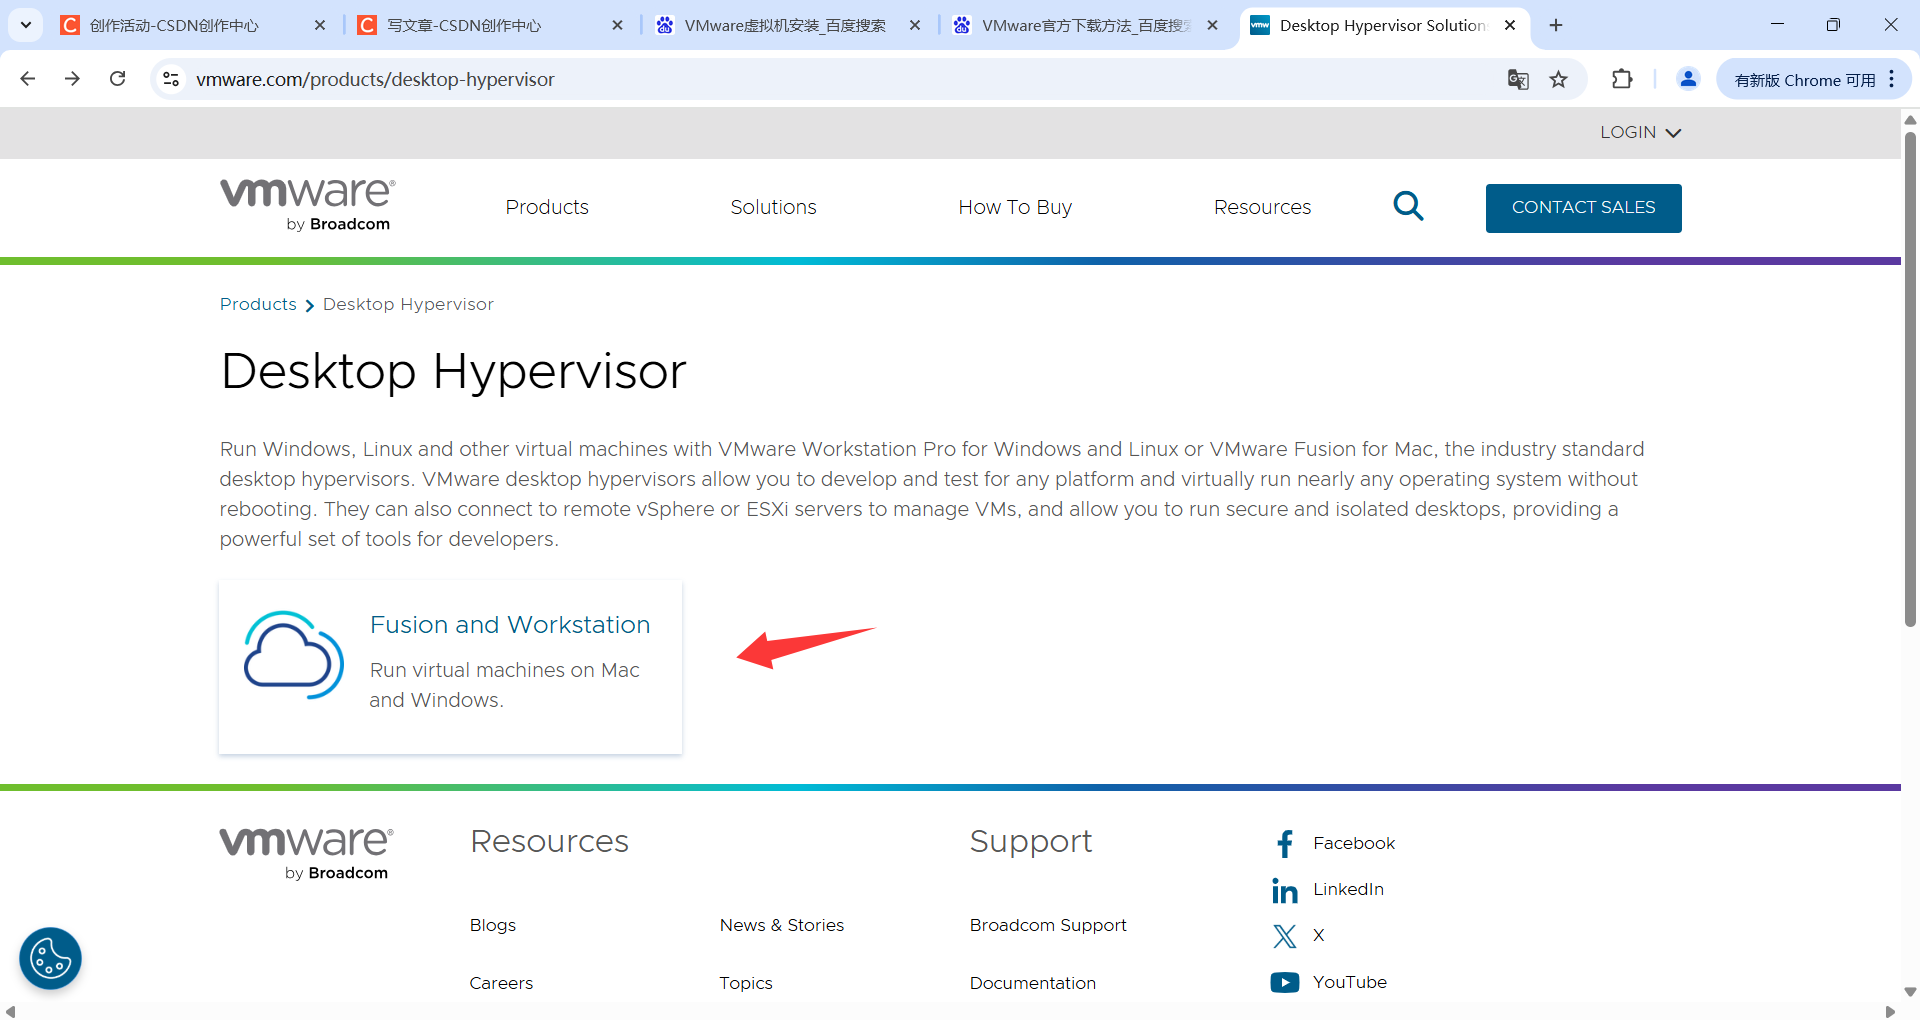Viewport: 1920px width, 1020px height.
Task: Click the News & Stories link
Action: click(782, 926)
